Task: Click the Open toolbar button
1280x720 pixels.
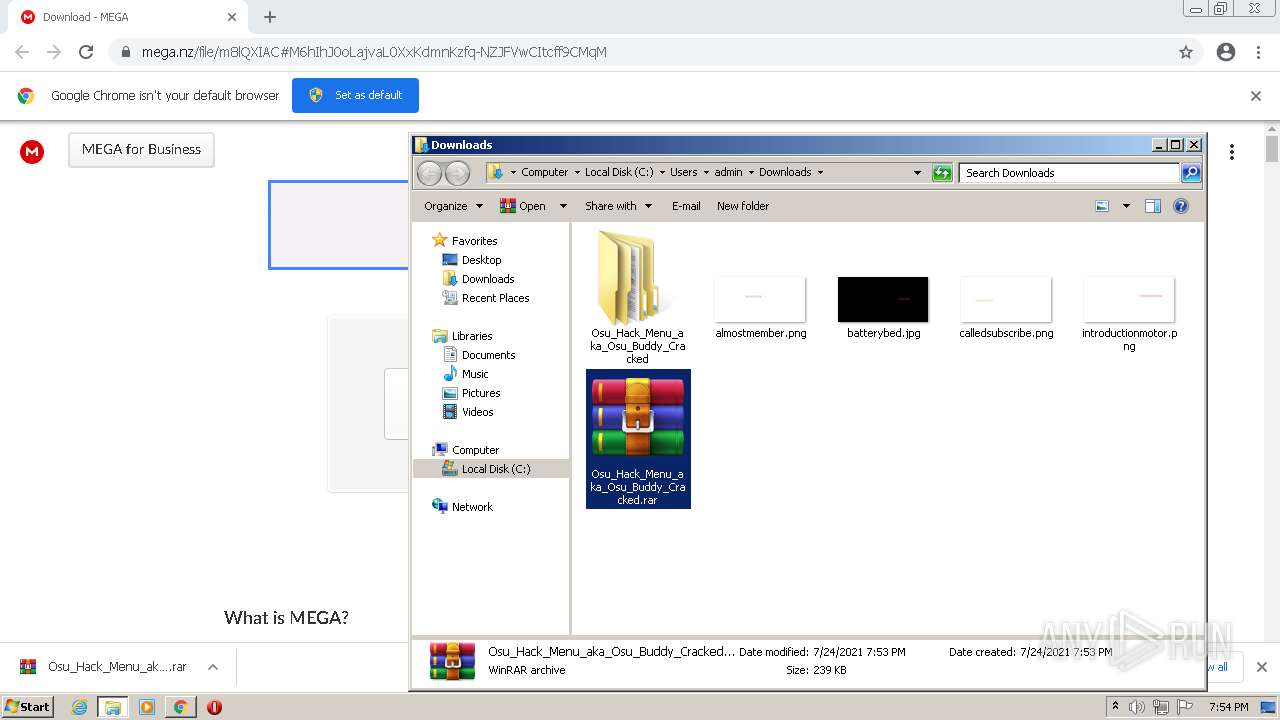Action: click(x=523, y=206)
